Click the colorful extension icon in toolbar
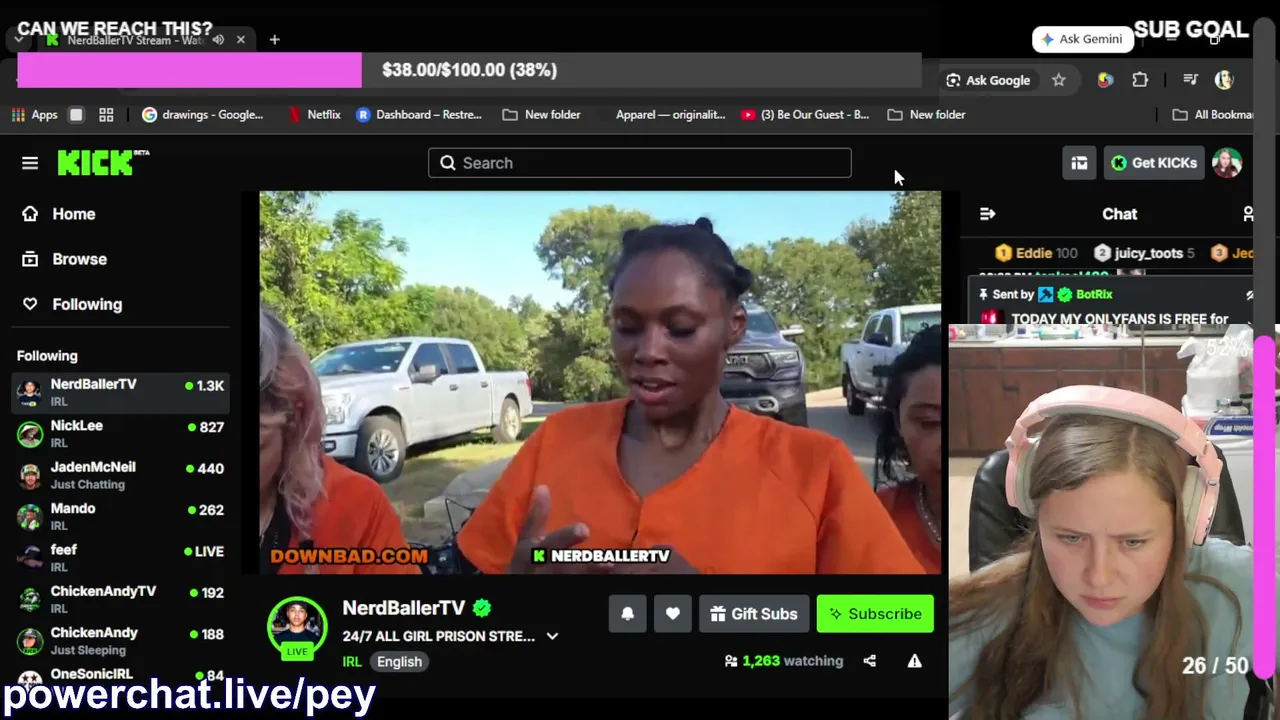The image size is (1280, 720). [1105, 80]
